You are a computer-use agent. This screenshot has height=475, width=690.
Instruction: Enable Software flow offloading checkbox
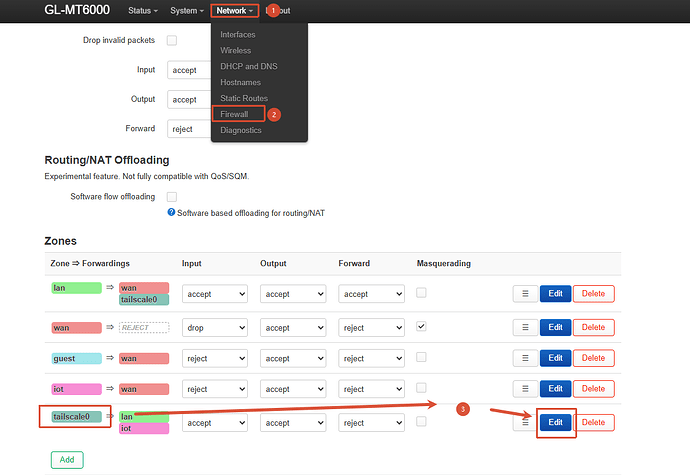coord(172,197)
